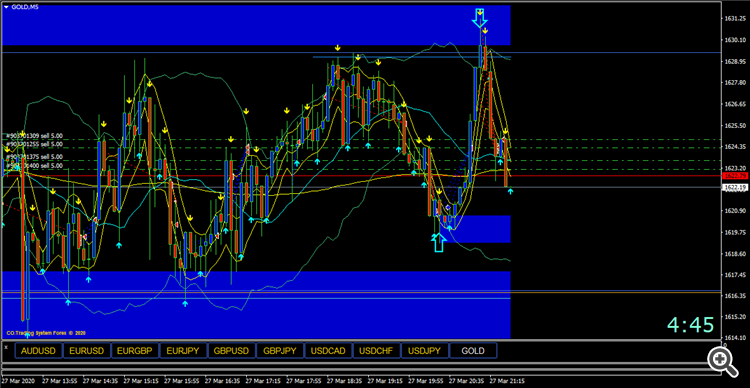
Task: Click the large cyan up arrow signal
Action: click(x=438, y=243)
